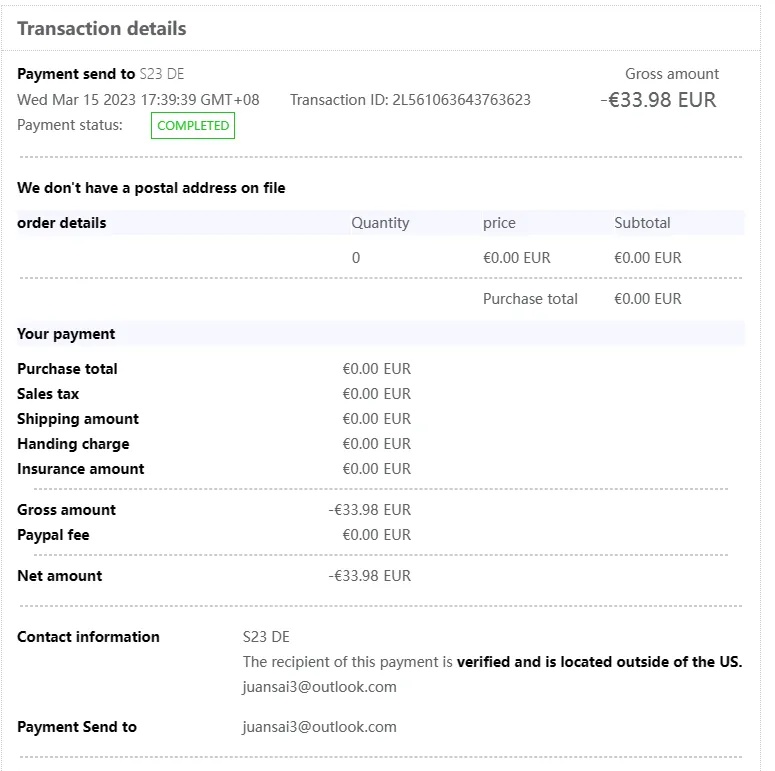This screenshot has height=771, width=775.
Task: Click S23 DE under Contact information
Action: [266, 637]
